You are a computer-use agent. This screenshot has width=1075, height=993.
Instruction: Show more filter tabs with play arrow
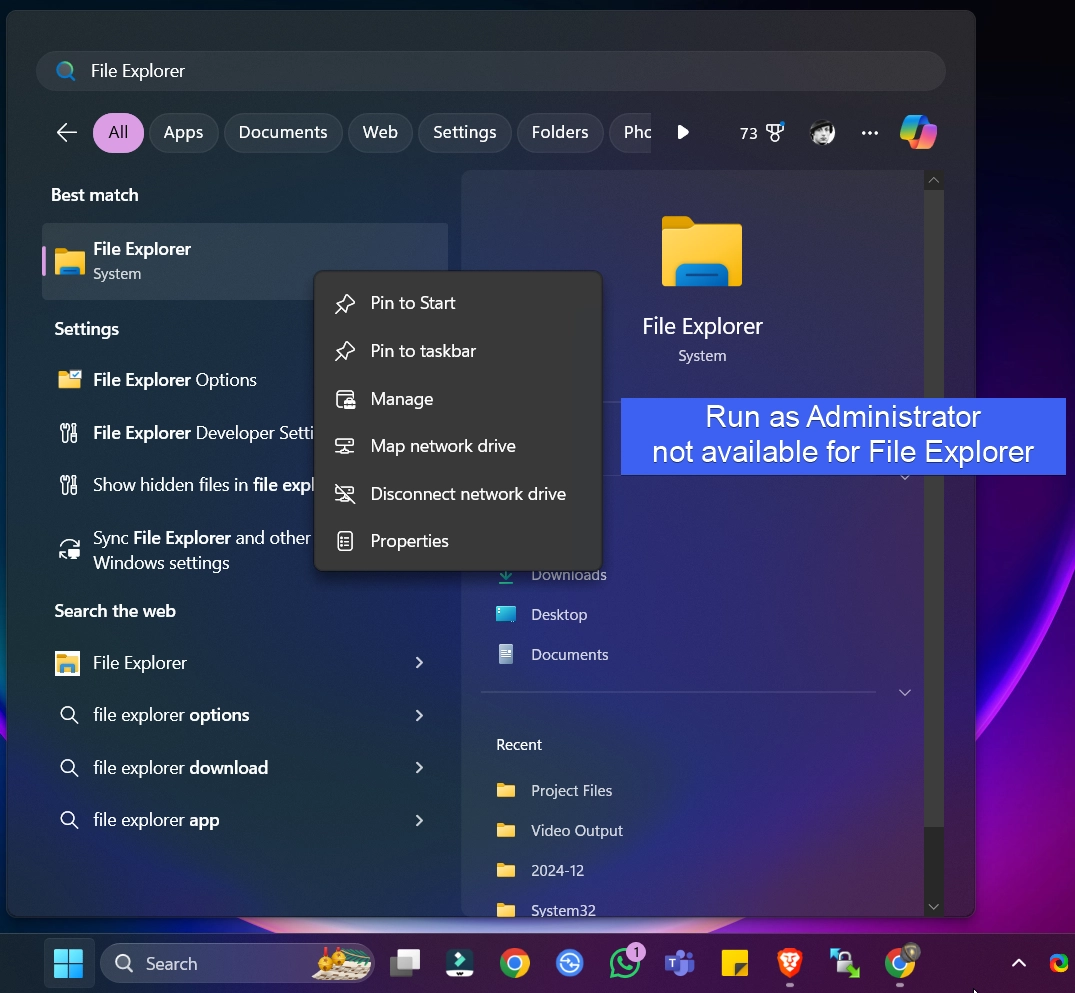[x=683, y=132]
